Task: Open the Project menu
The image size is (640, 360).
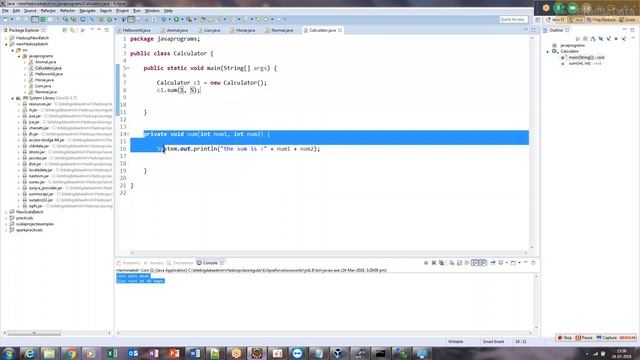Action: 122,11
